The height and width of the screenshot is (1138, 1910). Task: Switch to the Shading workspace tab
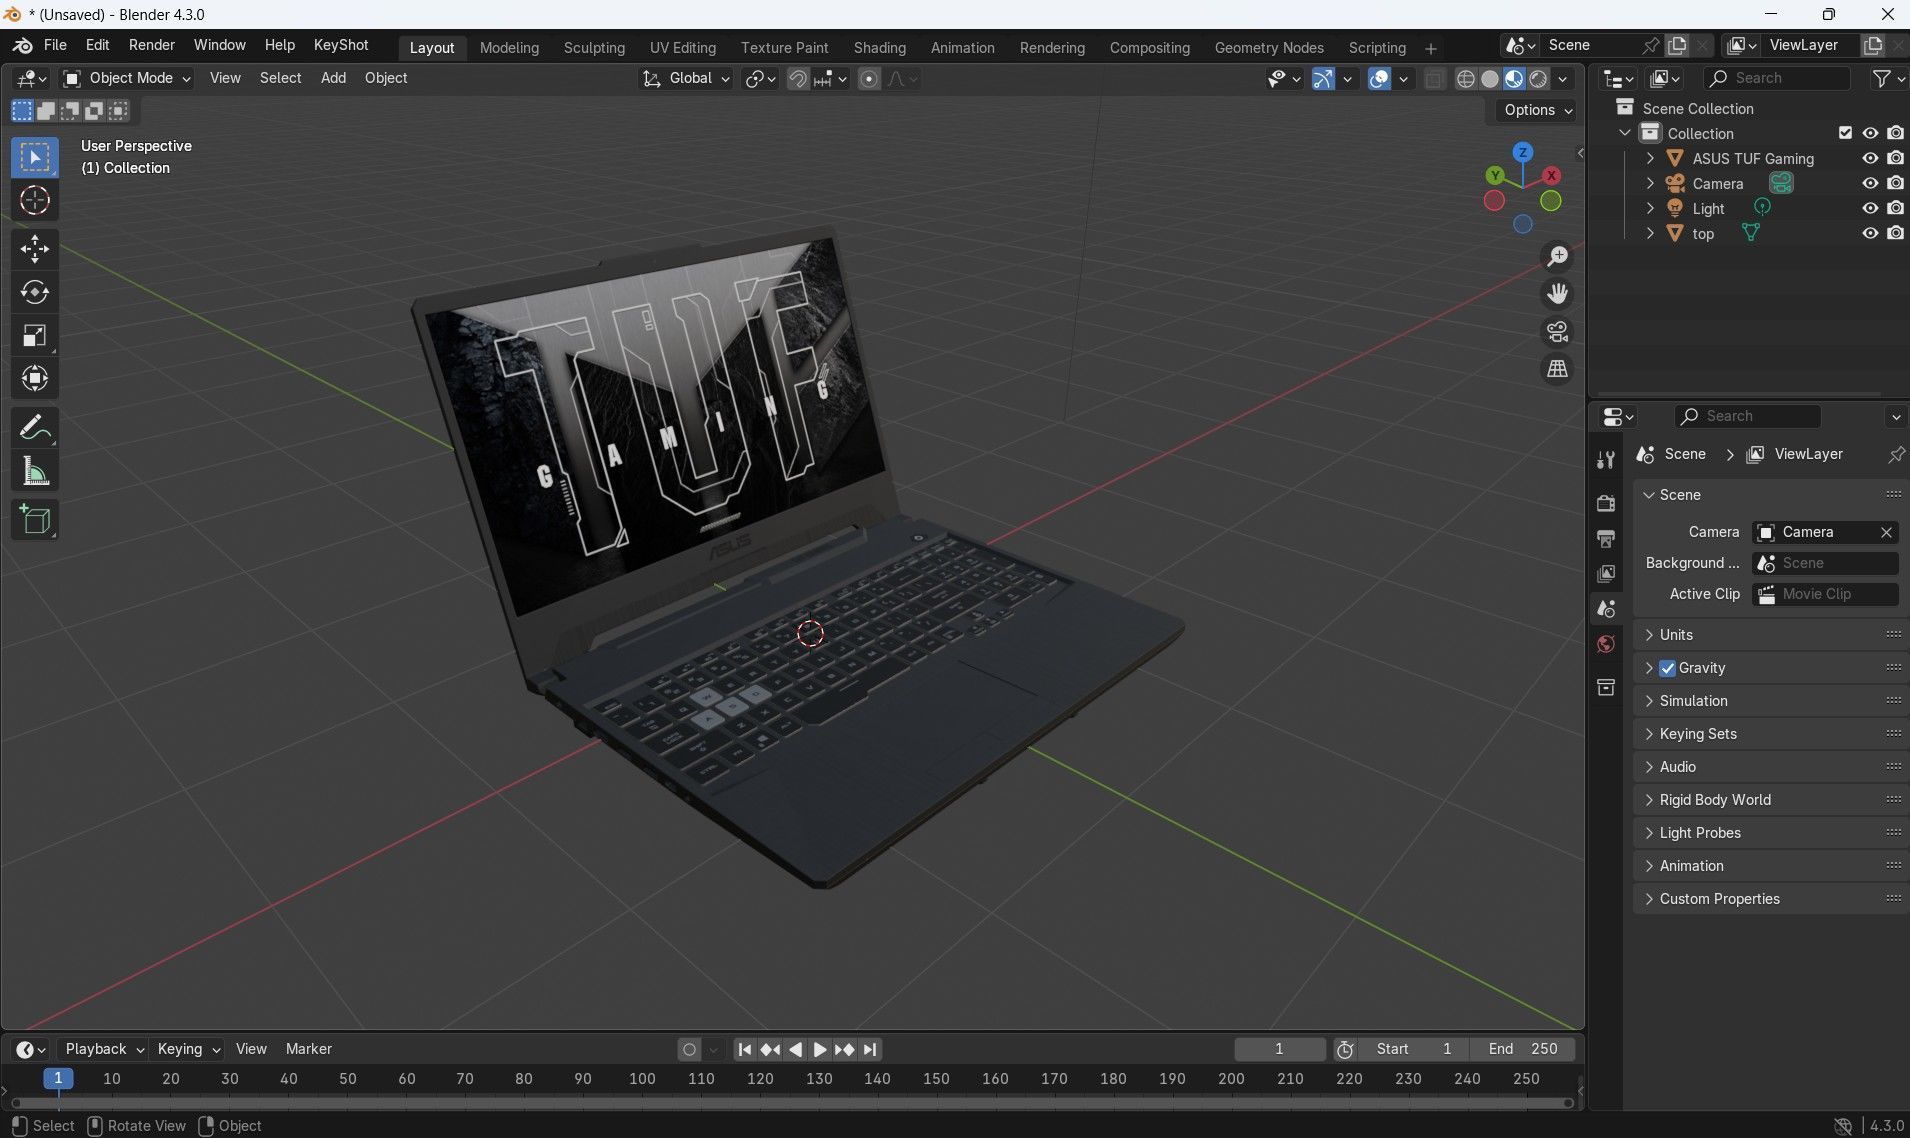[x=879, y=47]
